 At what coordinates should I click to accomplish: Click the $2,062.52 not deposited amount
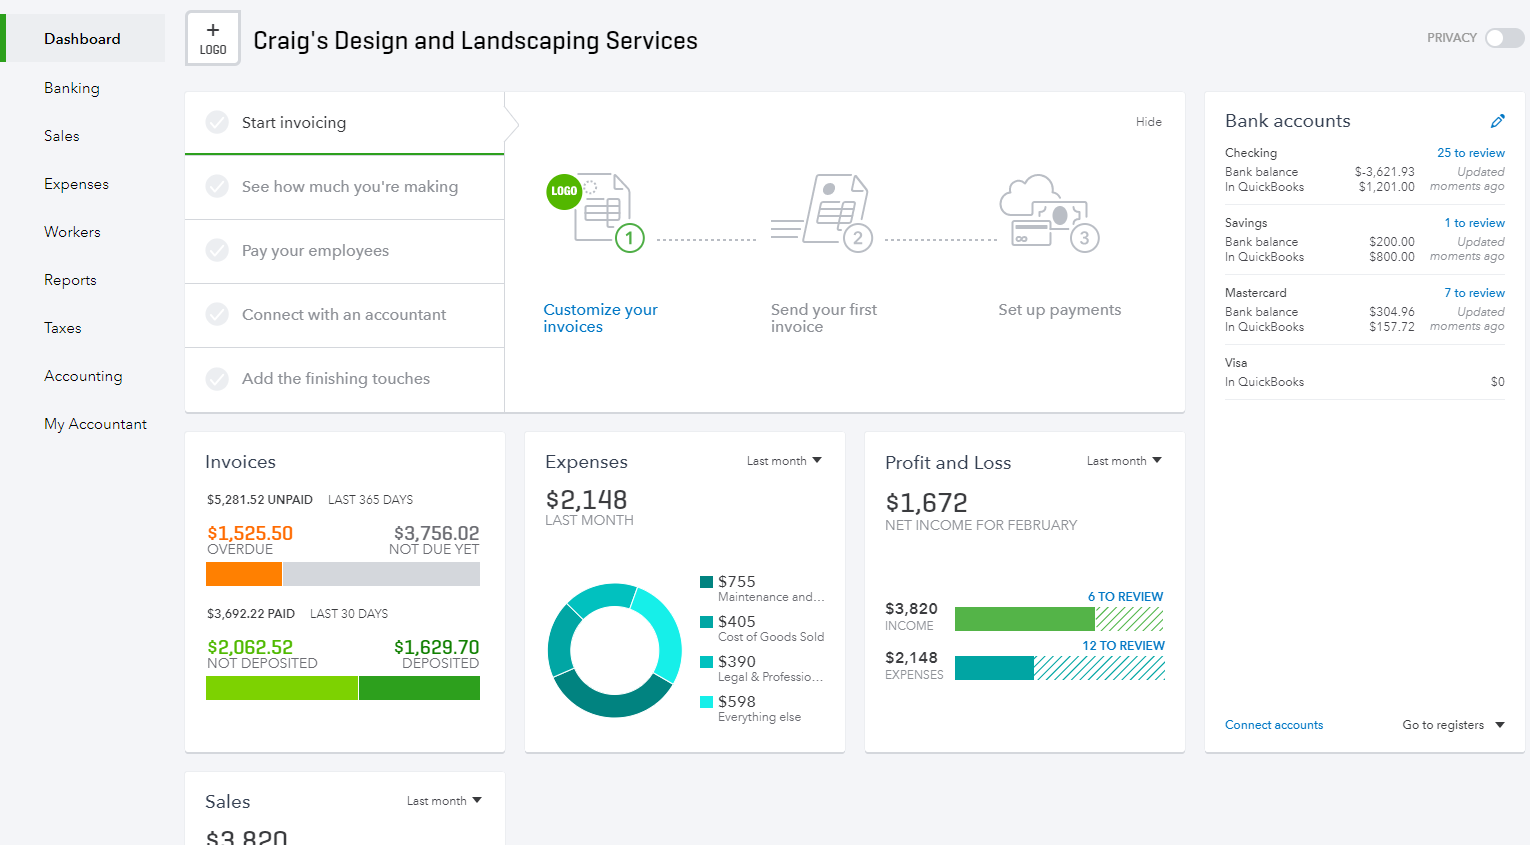[250, 647]
